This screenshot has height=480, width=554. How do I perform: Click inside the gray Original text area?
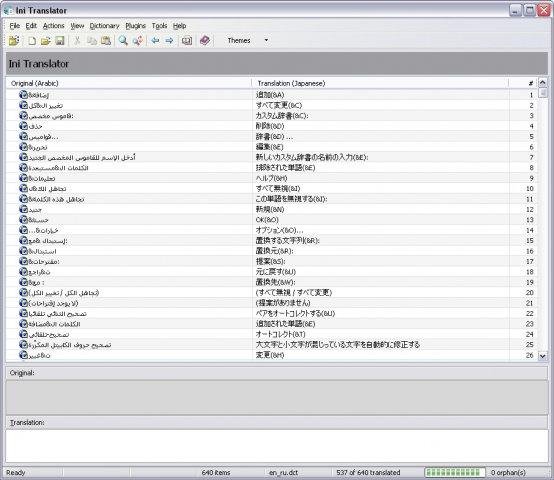(277, 397)
